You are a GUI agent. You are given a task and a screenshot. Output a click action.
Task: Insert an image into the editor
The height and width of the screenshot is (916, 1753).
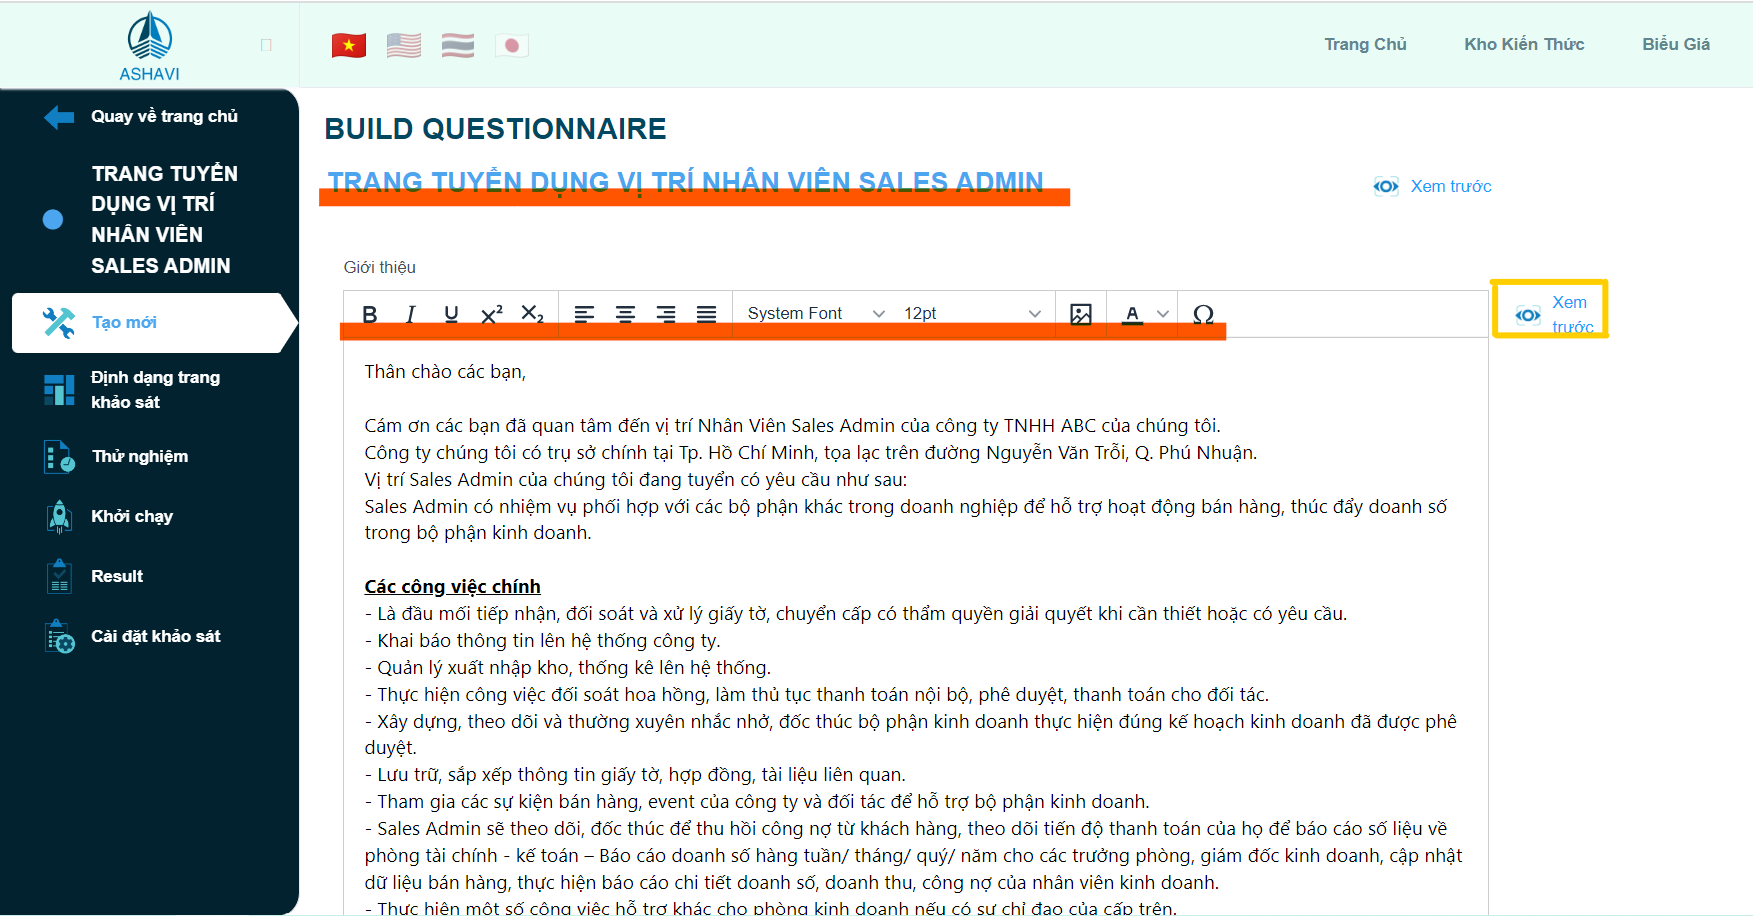tap(1081, 314)
